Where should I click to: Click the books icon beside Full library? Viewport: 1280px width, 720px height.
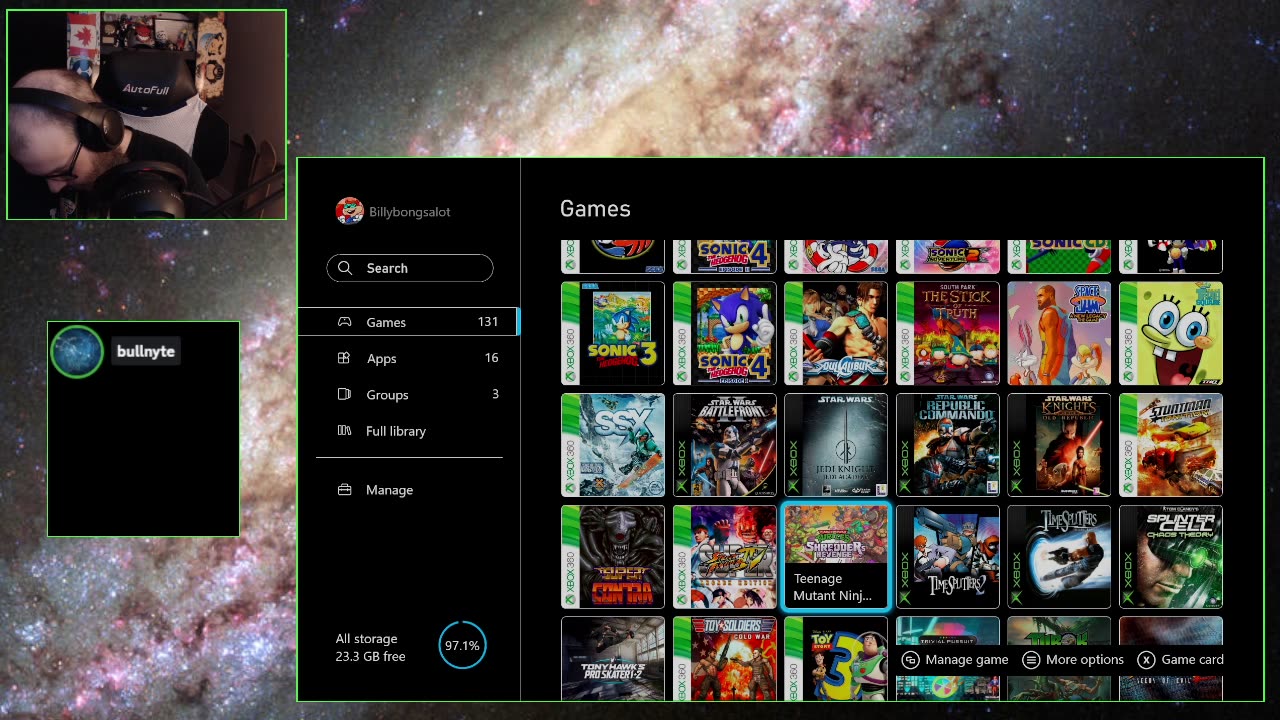pyautogui.click(x=344, y=431)
